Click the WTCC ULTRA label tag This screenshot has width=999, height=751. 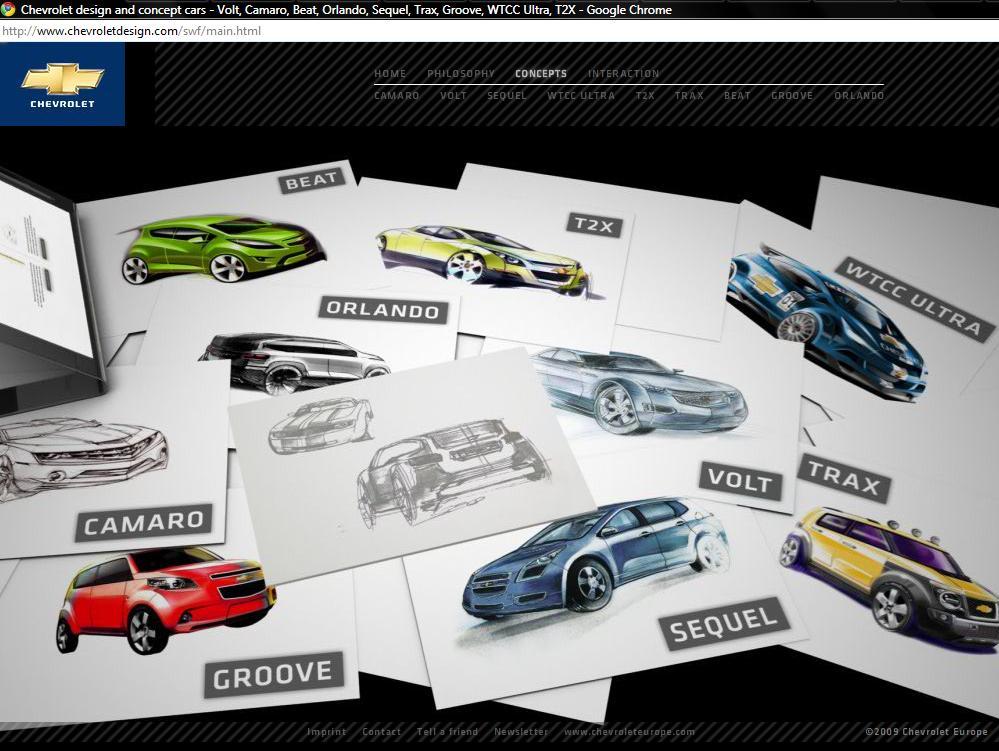click(x=914, y=299)
